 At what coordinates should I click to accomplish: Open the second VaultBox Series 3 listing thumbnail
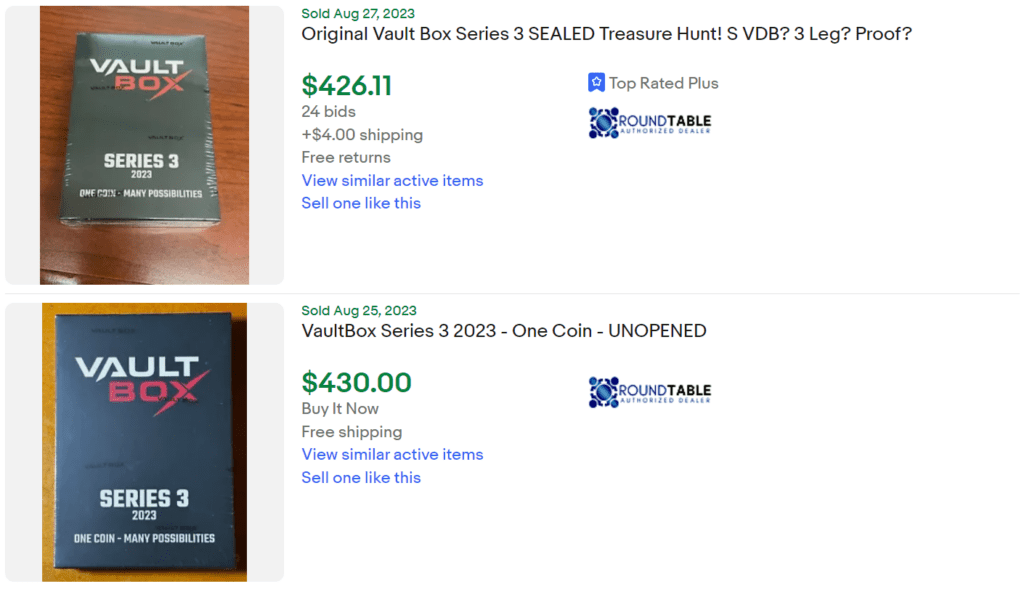pyautogui.click(x=144, y=440)
